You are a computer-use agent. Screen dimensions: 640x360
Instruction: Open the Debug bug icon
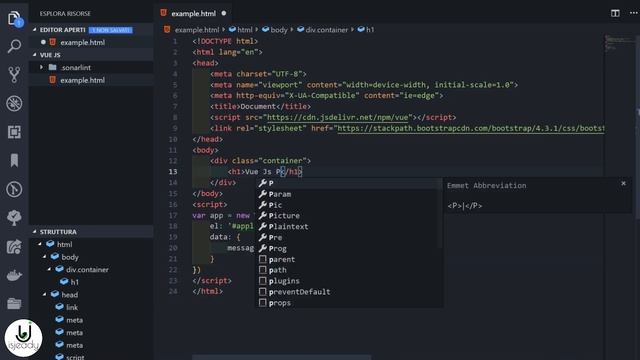click(14, 103)
